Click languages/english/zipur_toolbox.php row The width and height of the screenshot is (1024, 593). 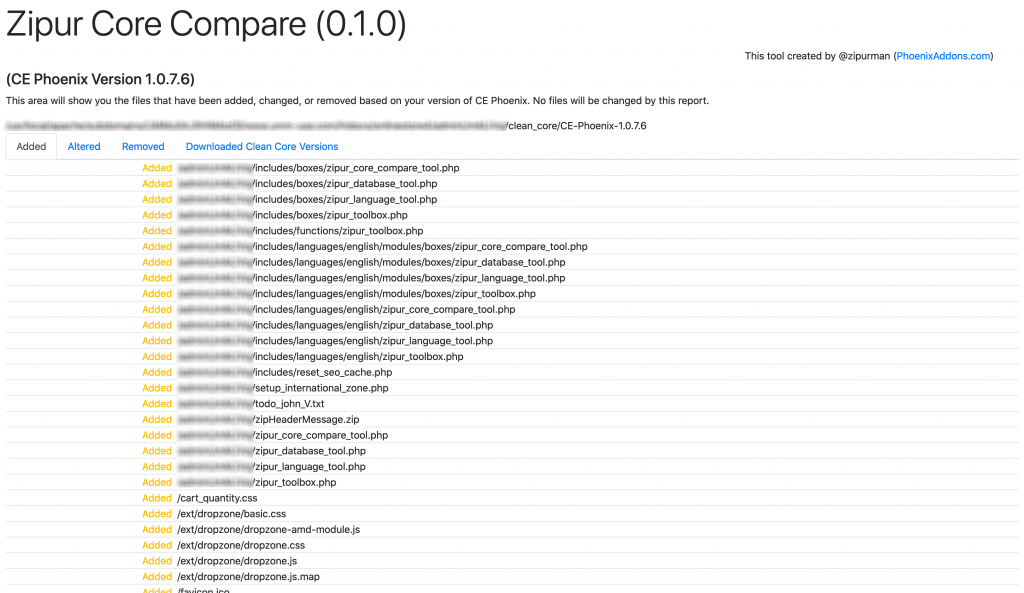click(x=512, y=356)
